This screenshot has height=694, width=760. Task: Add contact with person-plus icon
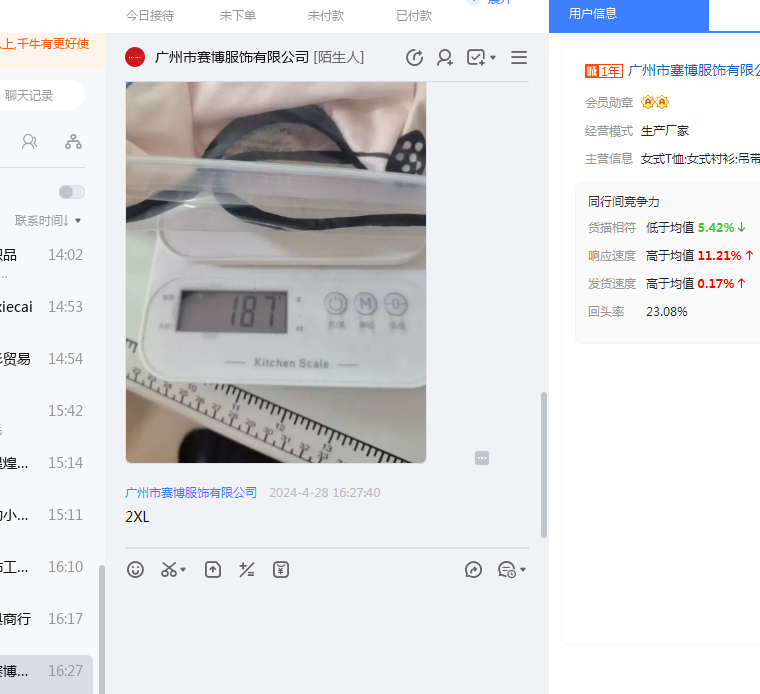pyautogui.click(x=445, y=58)
